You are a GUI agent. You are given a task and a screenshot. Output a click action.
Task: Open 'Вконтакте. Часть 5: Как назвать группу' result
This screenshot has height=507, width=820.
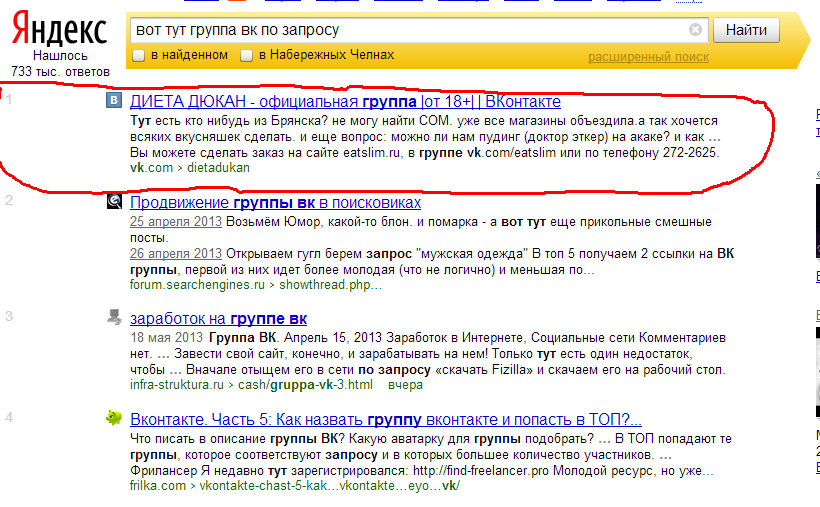[385, 419]
